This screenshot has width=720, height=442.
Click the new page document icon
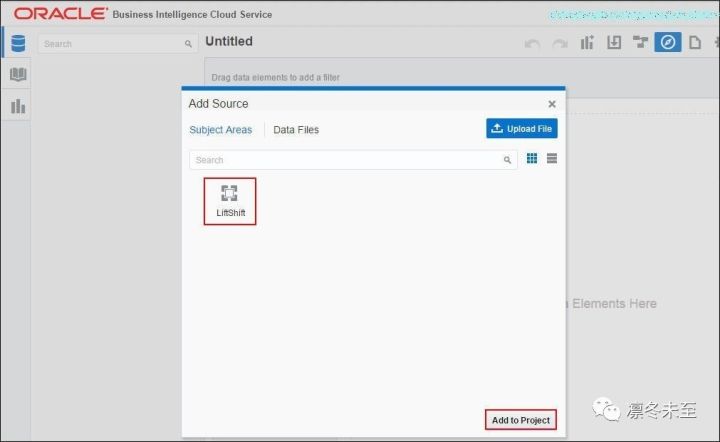695,42
